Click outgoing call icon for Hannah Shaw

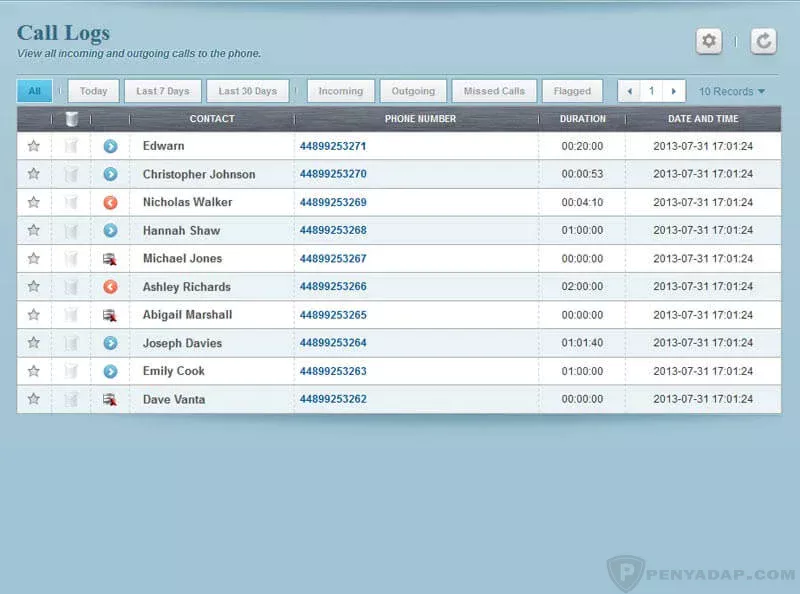(x=110, y=230)
